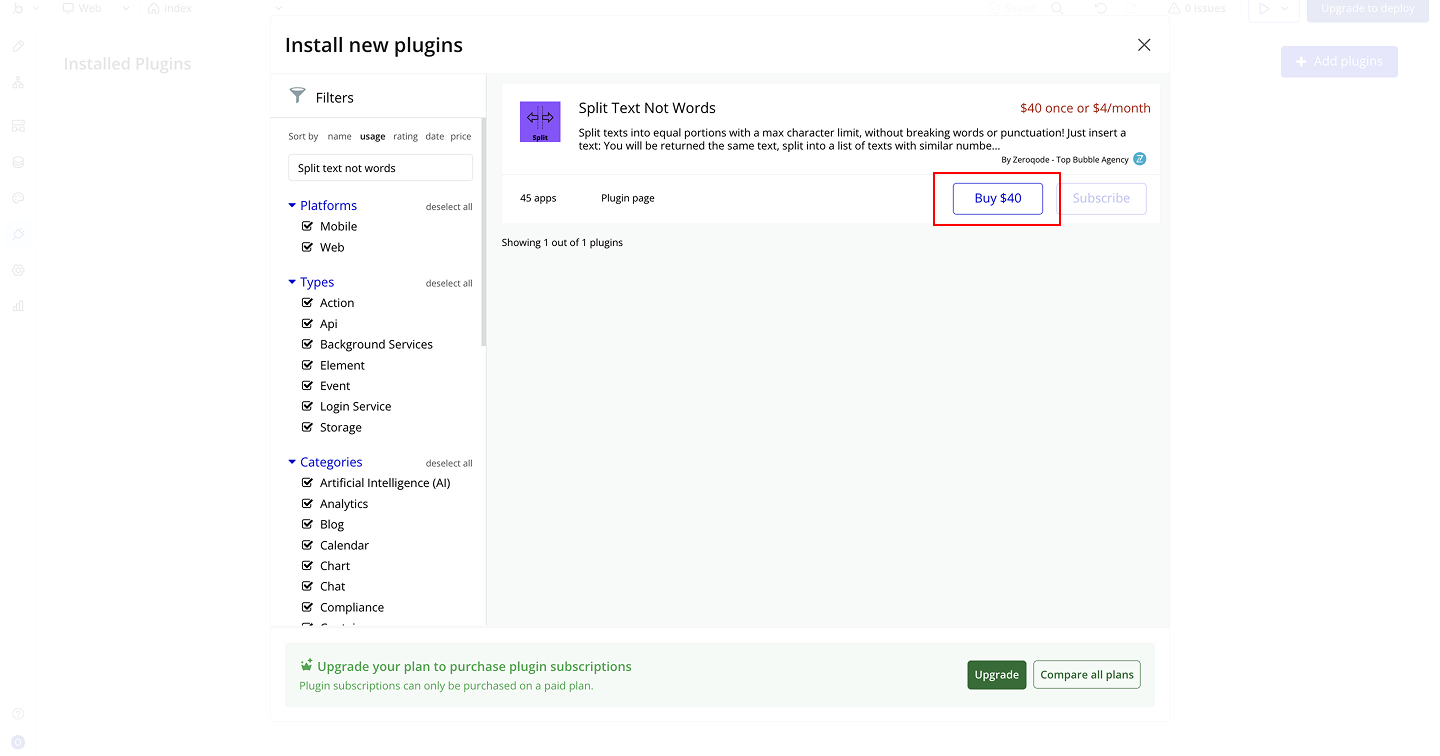1440x756 pixels.
Task: Collapse the Platforms filter section
Action: click(x=292, y=205)
